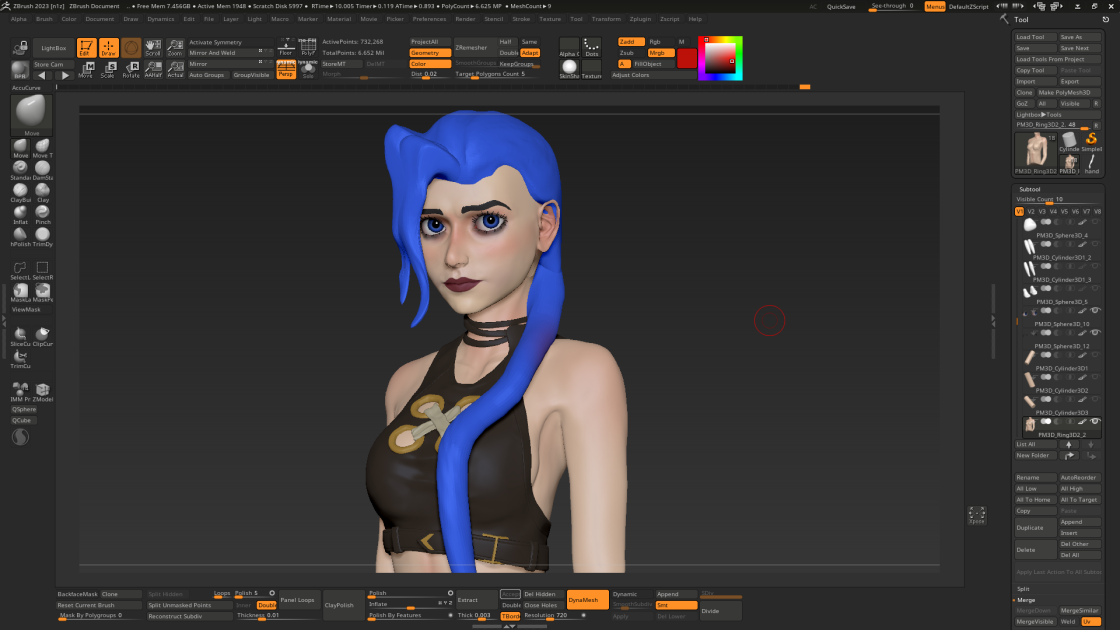
Task: Open the Render menu
Action: pos(465,19)
